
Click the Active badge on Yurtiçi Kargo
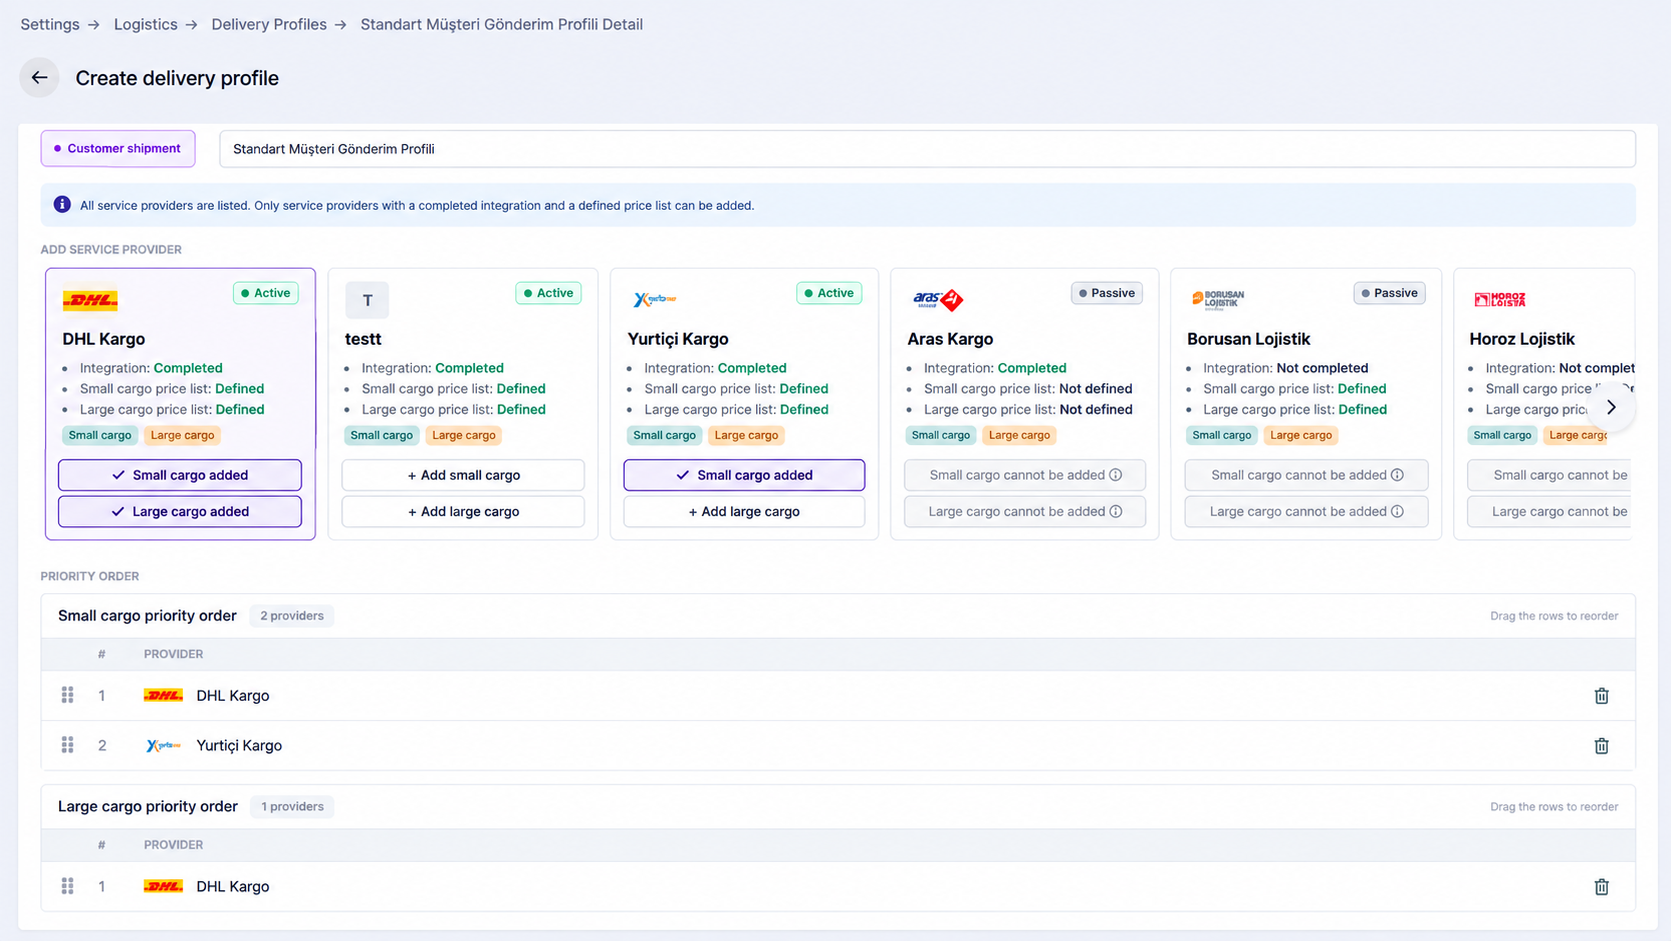click(x=829, y=293)
